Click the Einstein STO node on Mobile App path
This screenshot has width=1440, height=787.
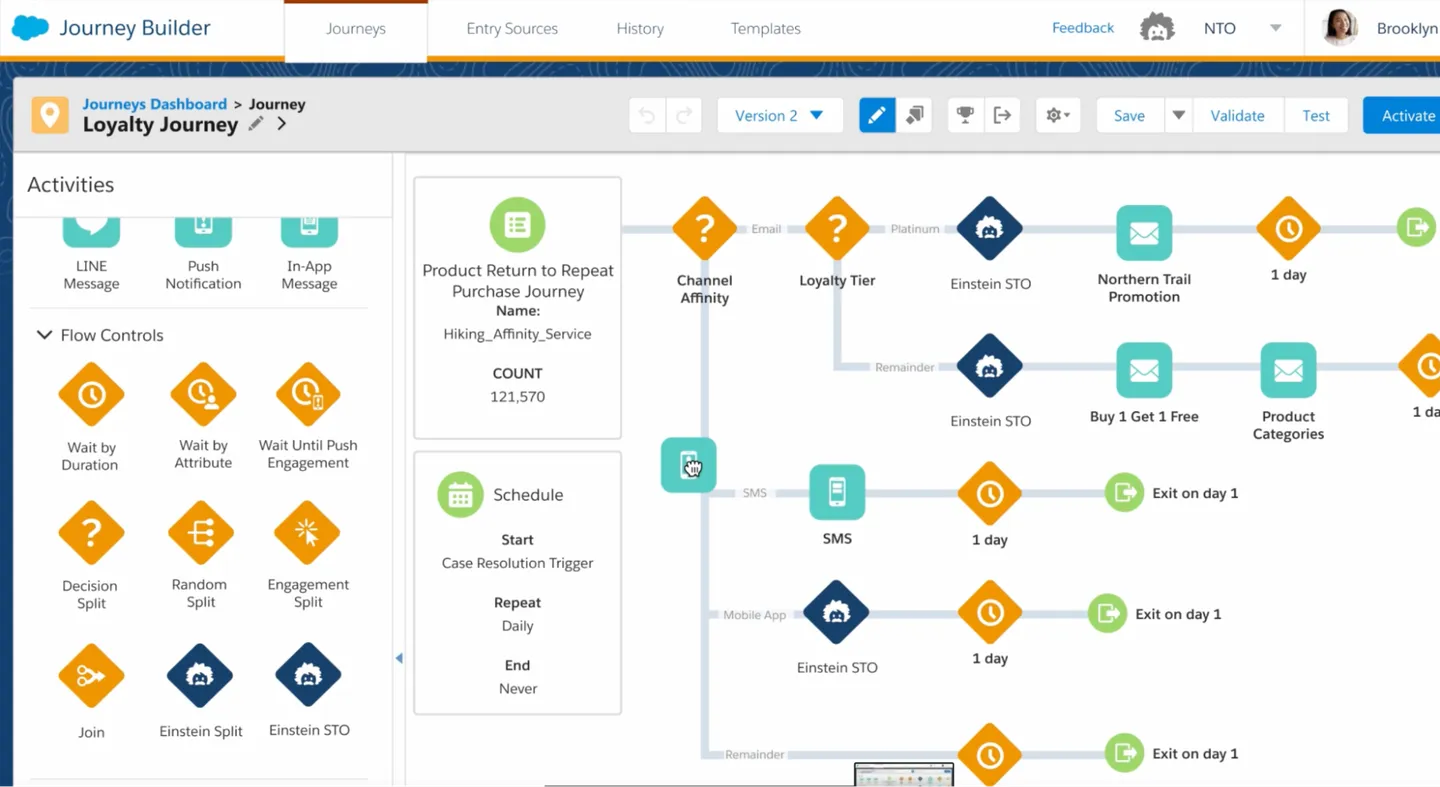pyautogui.click(x=836, y=612)
